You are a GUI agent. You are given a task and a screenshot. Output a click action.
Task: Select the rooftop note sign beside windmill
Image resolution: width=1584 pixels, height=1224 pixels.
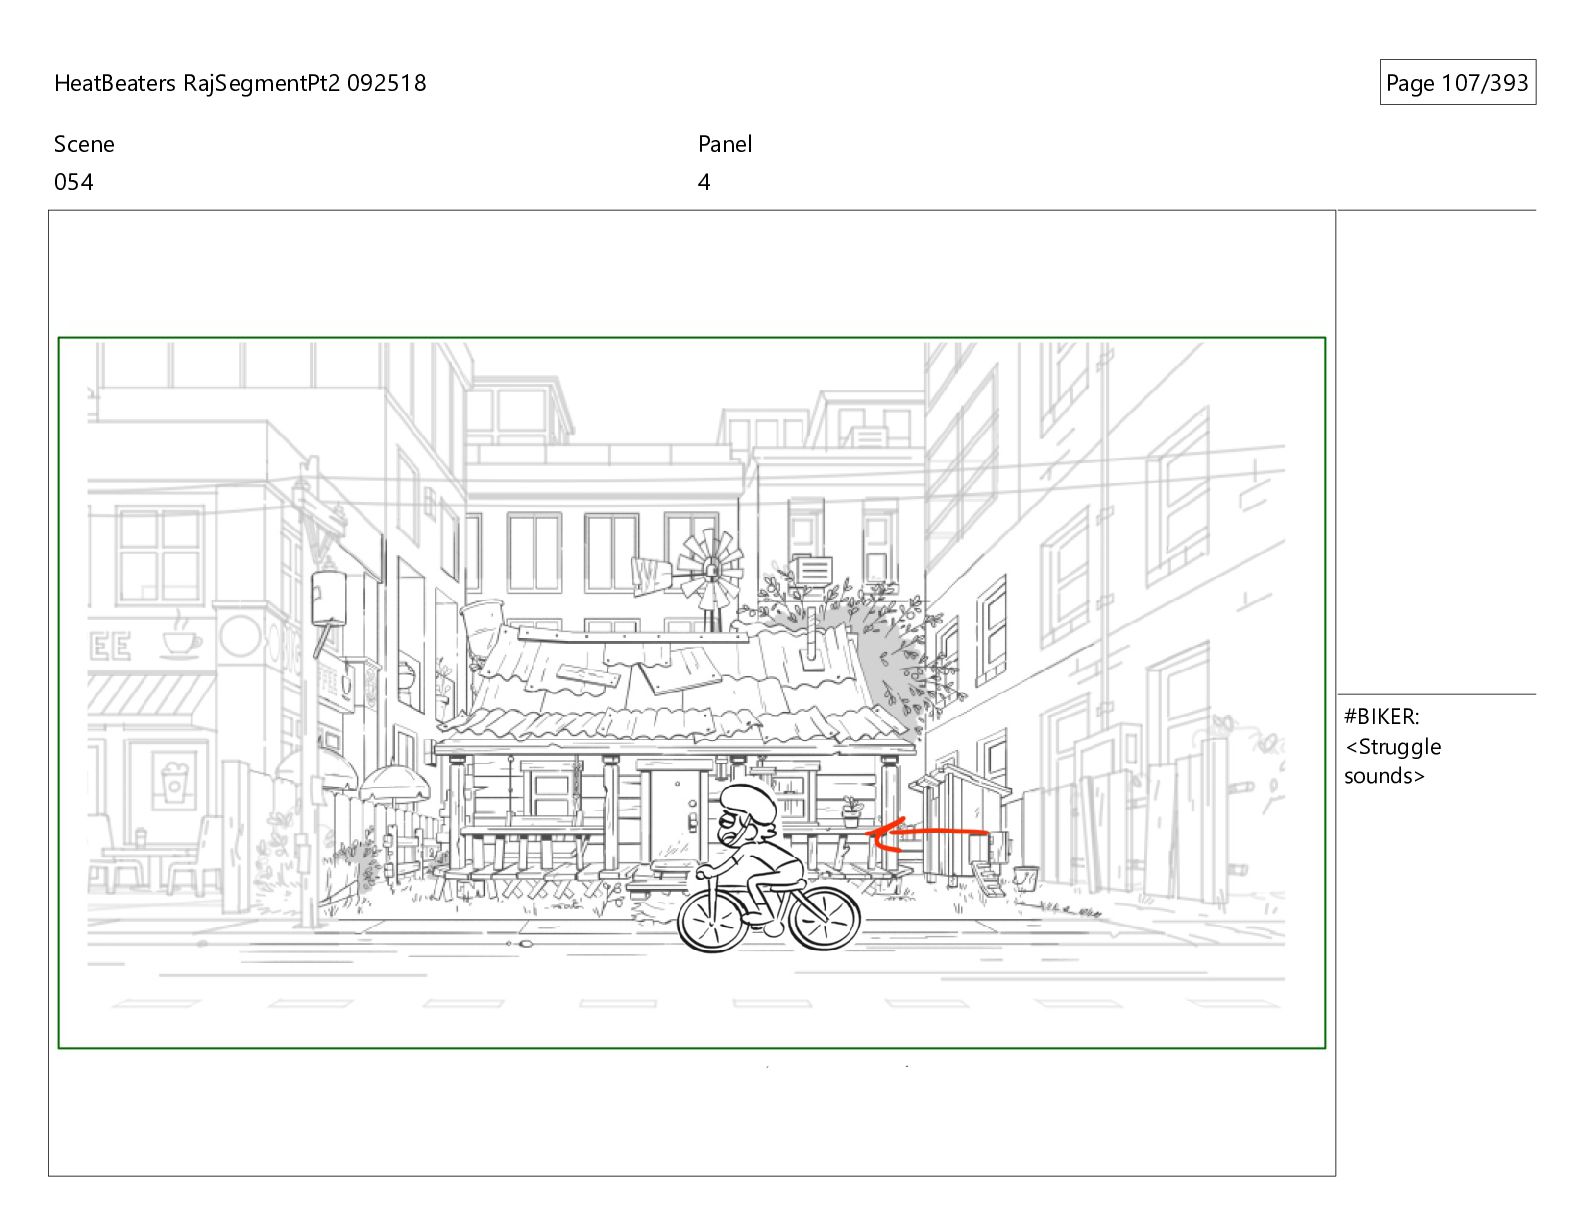tap(812, 571)
